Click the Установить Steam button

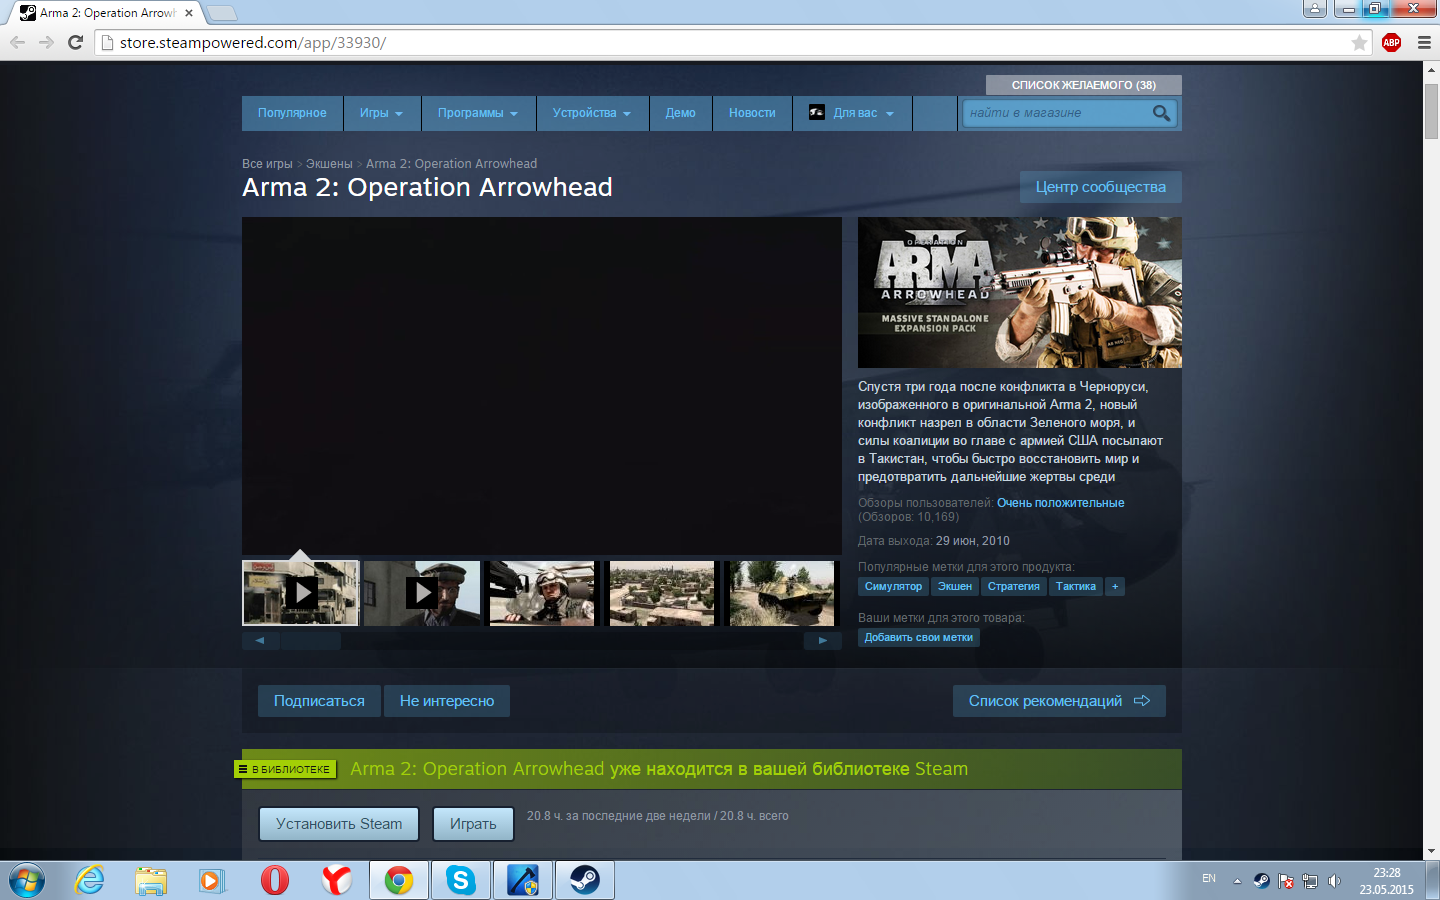point(339,824)
